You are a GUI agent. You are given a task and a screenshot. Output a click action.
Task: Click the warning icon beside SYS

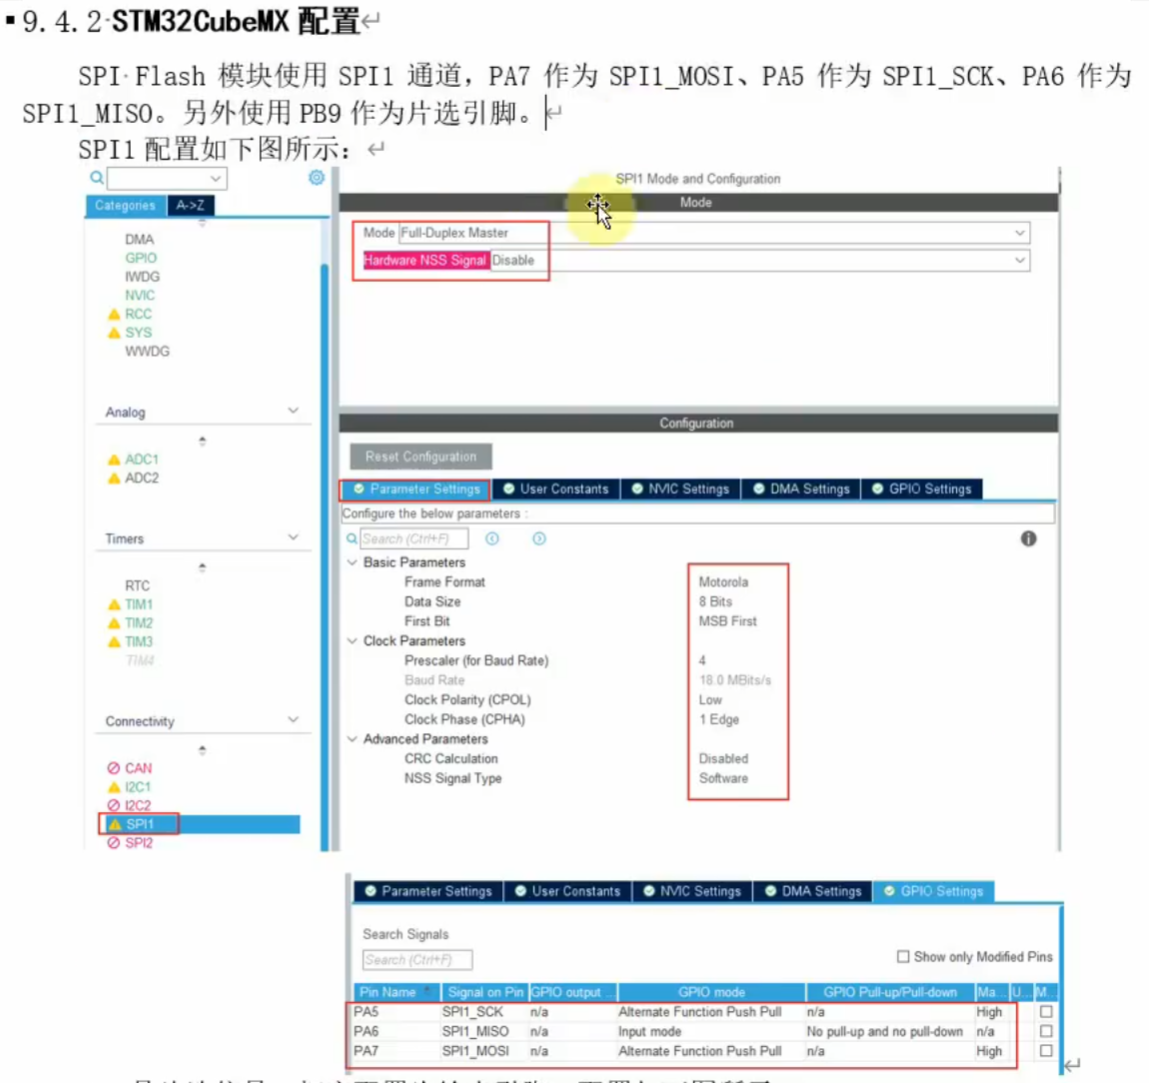(114, 333)
